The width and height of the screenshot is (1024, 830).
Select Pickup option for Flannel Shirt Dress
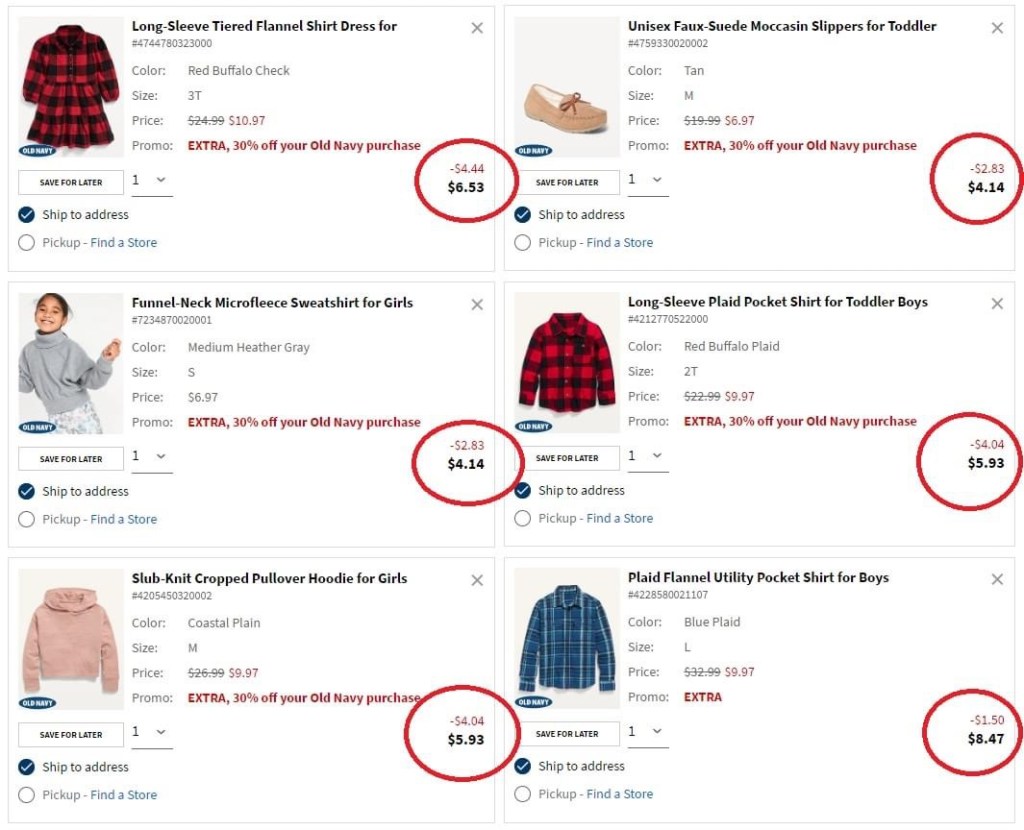click(x=26, y=242)
